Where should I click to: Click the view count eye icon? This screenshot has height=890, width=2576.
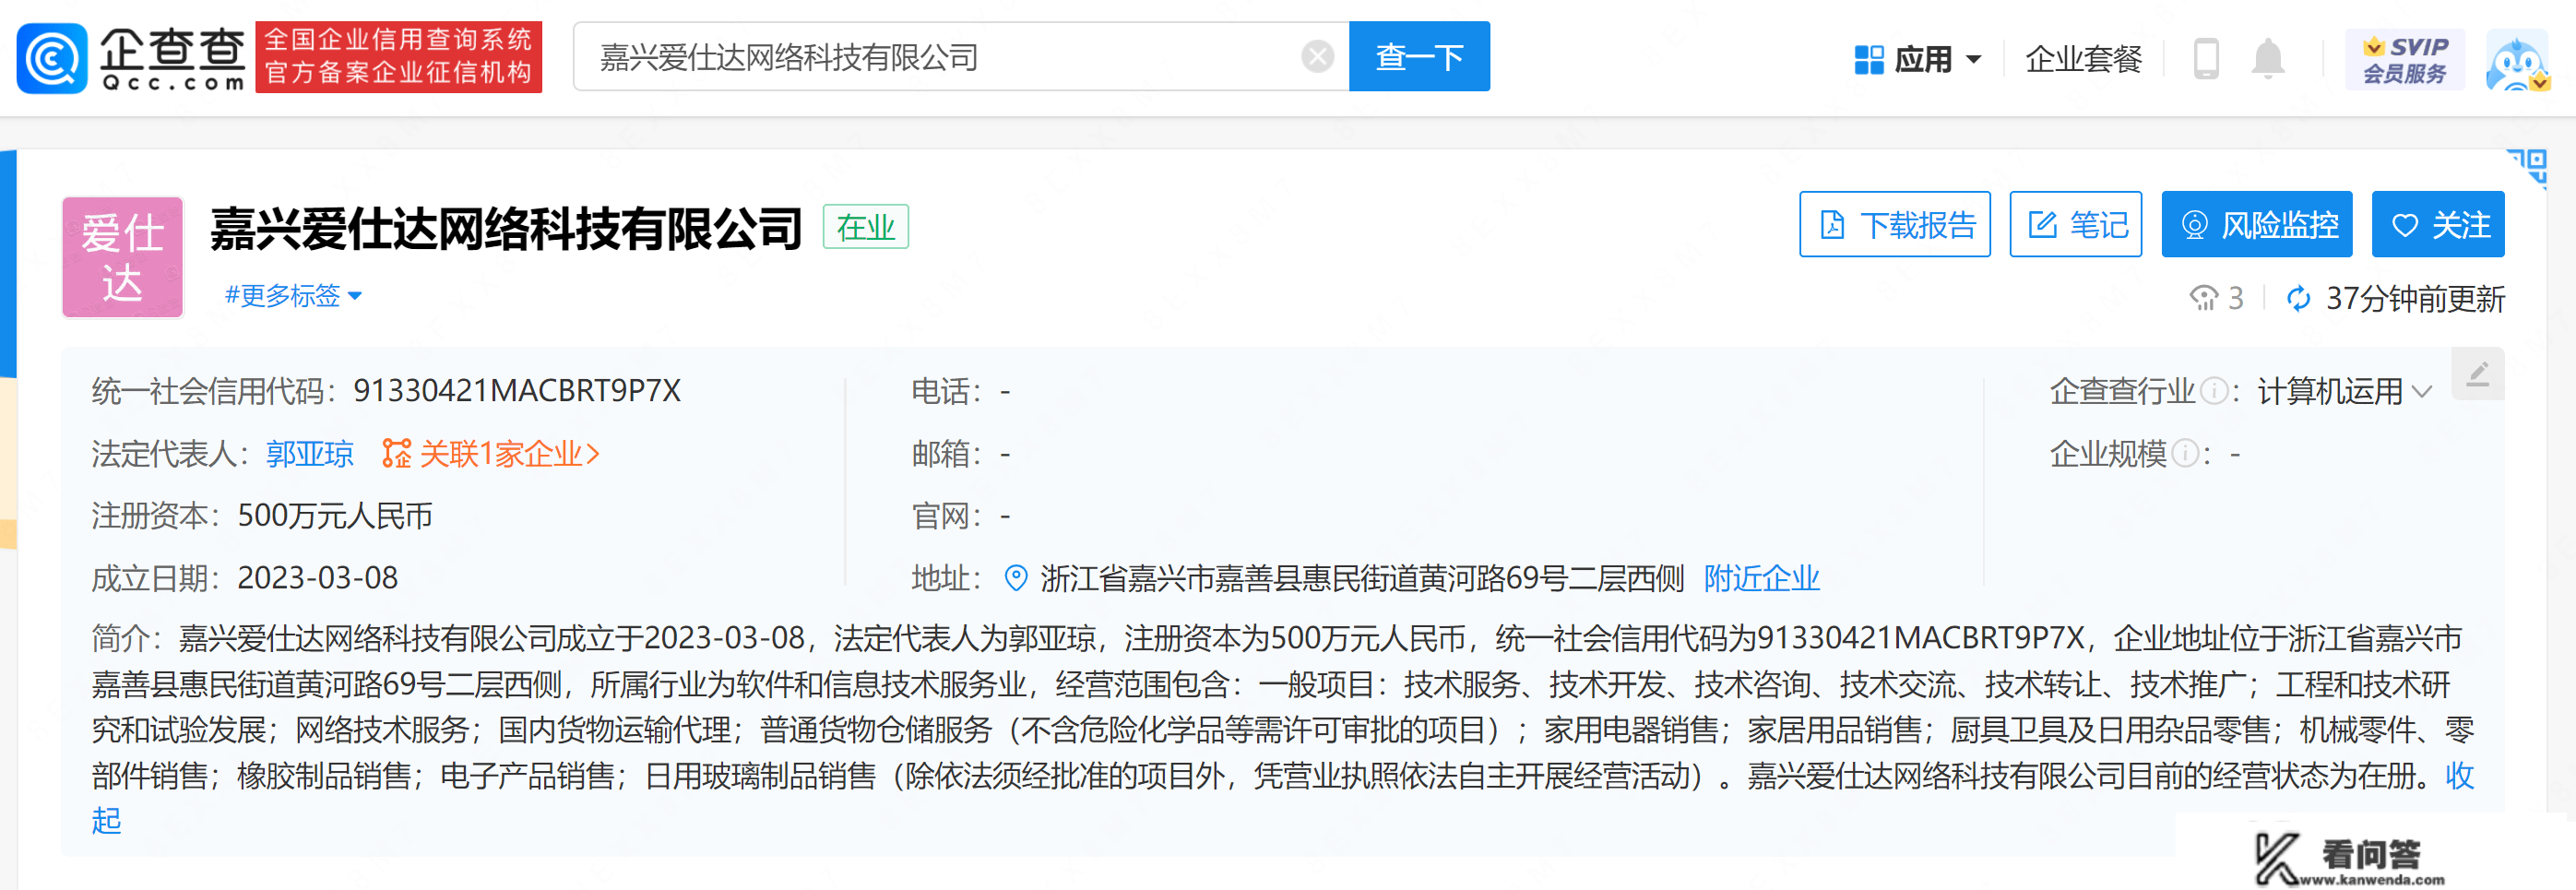tap(2203, 298)
